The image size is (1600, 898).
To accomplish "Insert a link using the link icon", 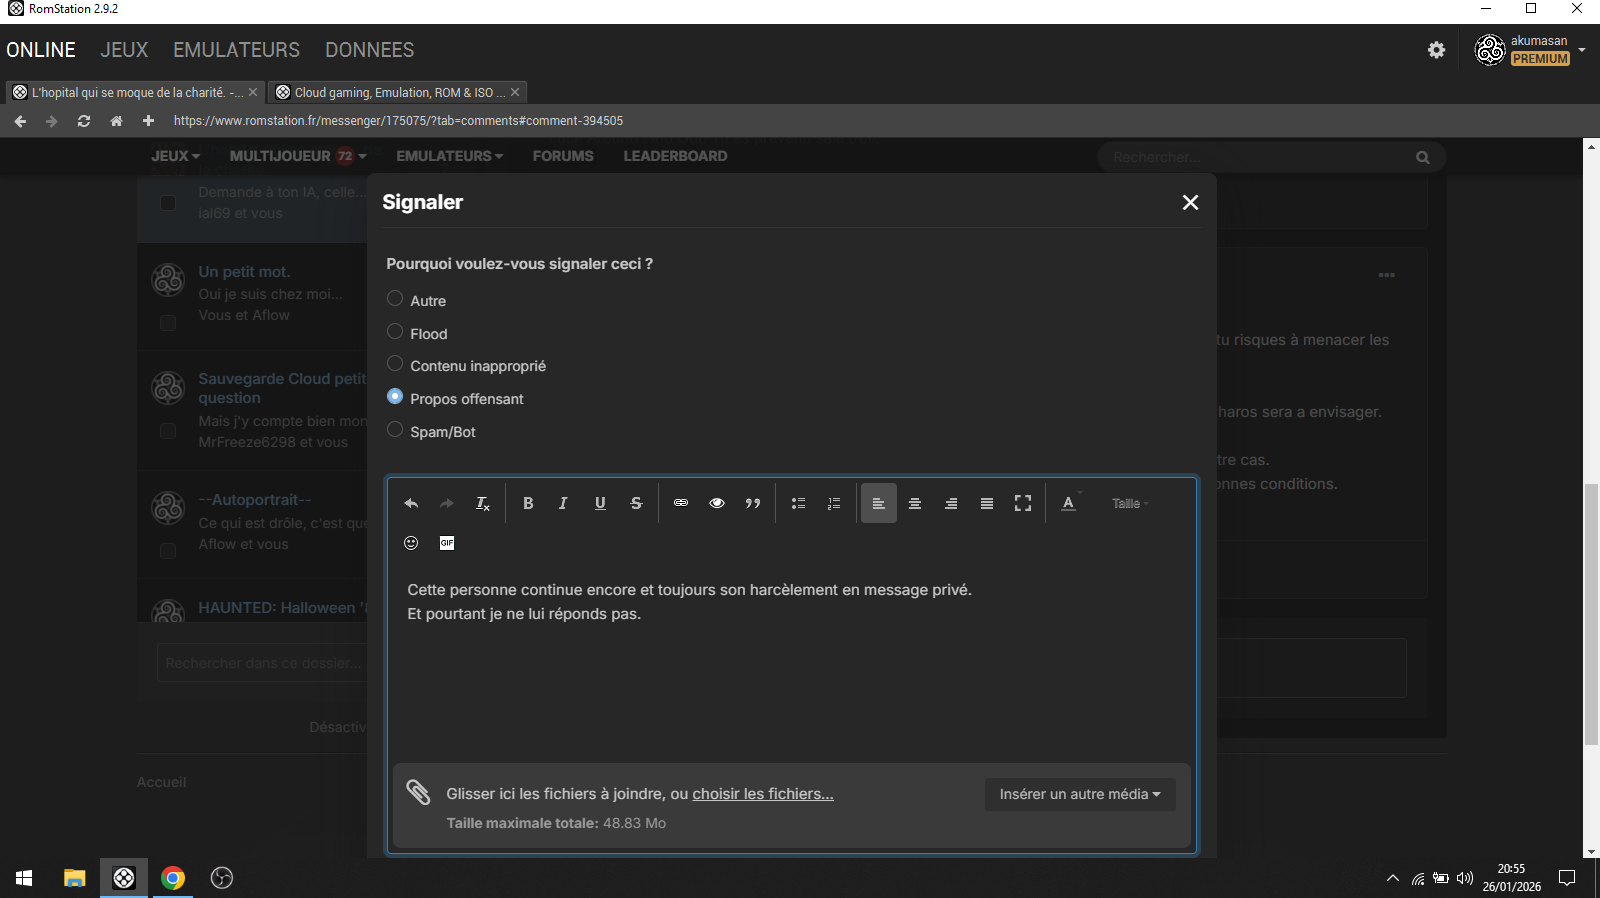I will point(681,503).
